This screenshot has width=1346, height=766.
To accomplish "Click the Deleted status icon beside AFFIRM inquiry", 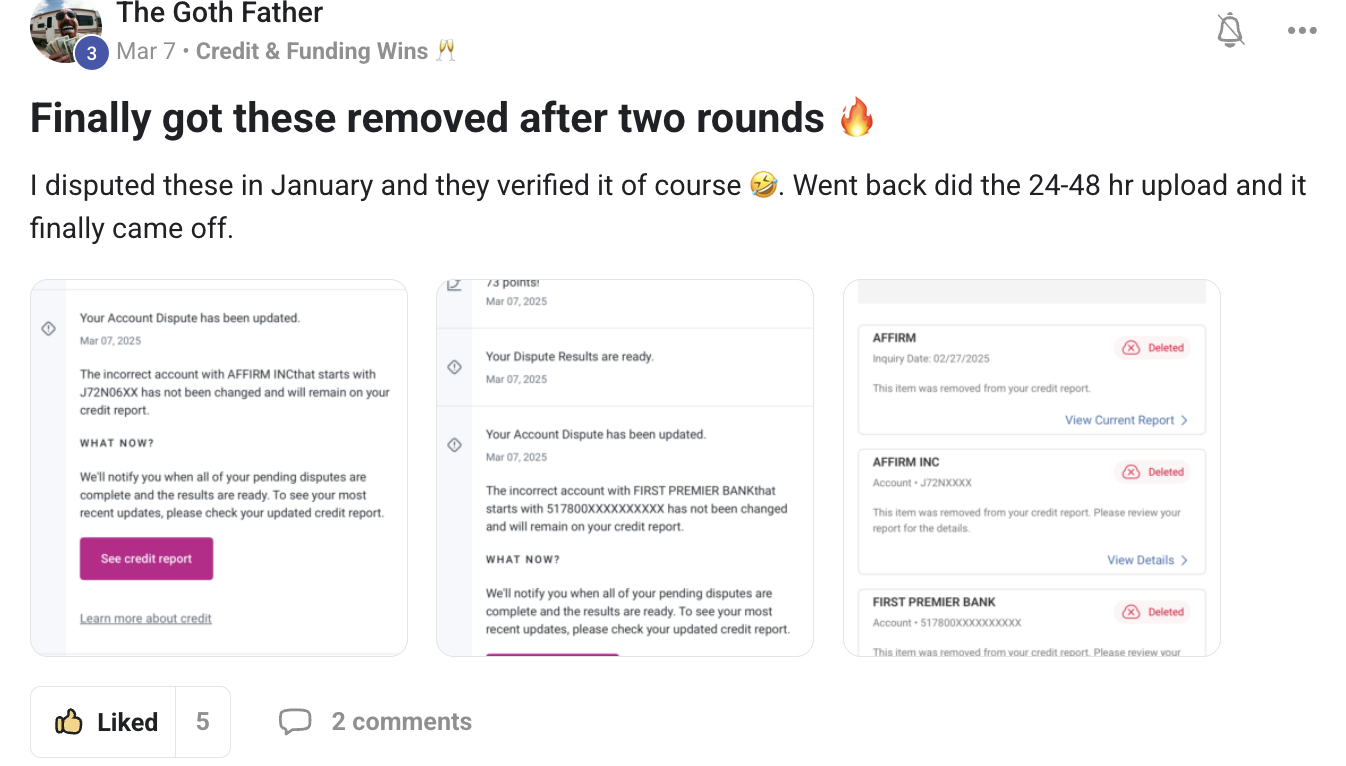I will (1131, 348).
